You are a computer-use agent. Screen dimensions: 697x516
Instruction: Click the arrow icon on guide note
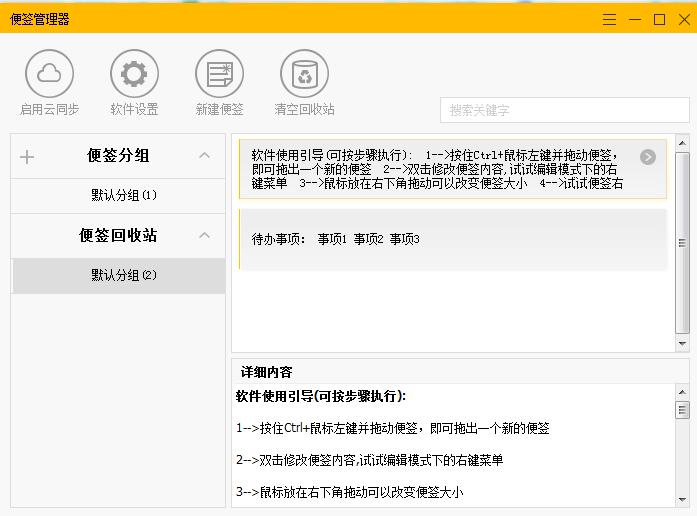pos(648,157)
